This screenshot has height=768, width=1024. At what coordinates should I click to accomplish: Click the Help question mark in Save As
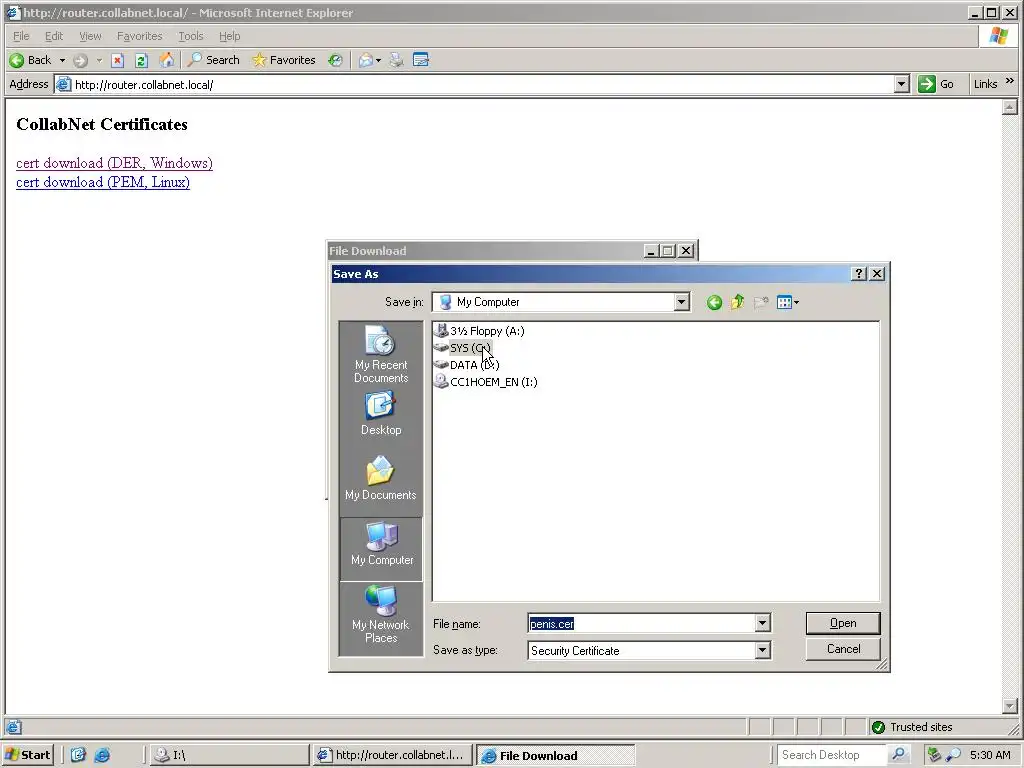[859, 274]
